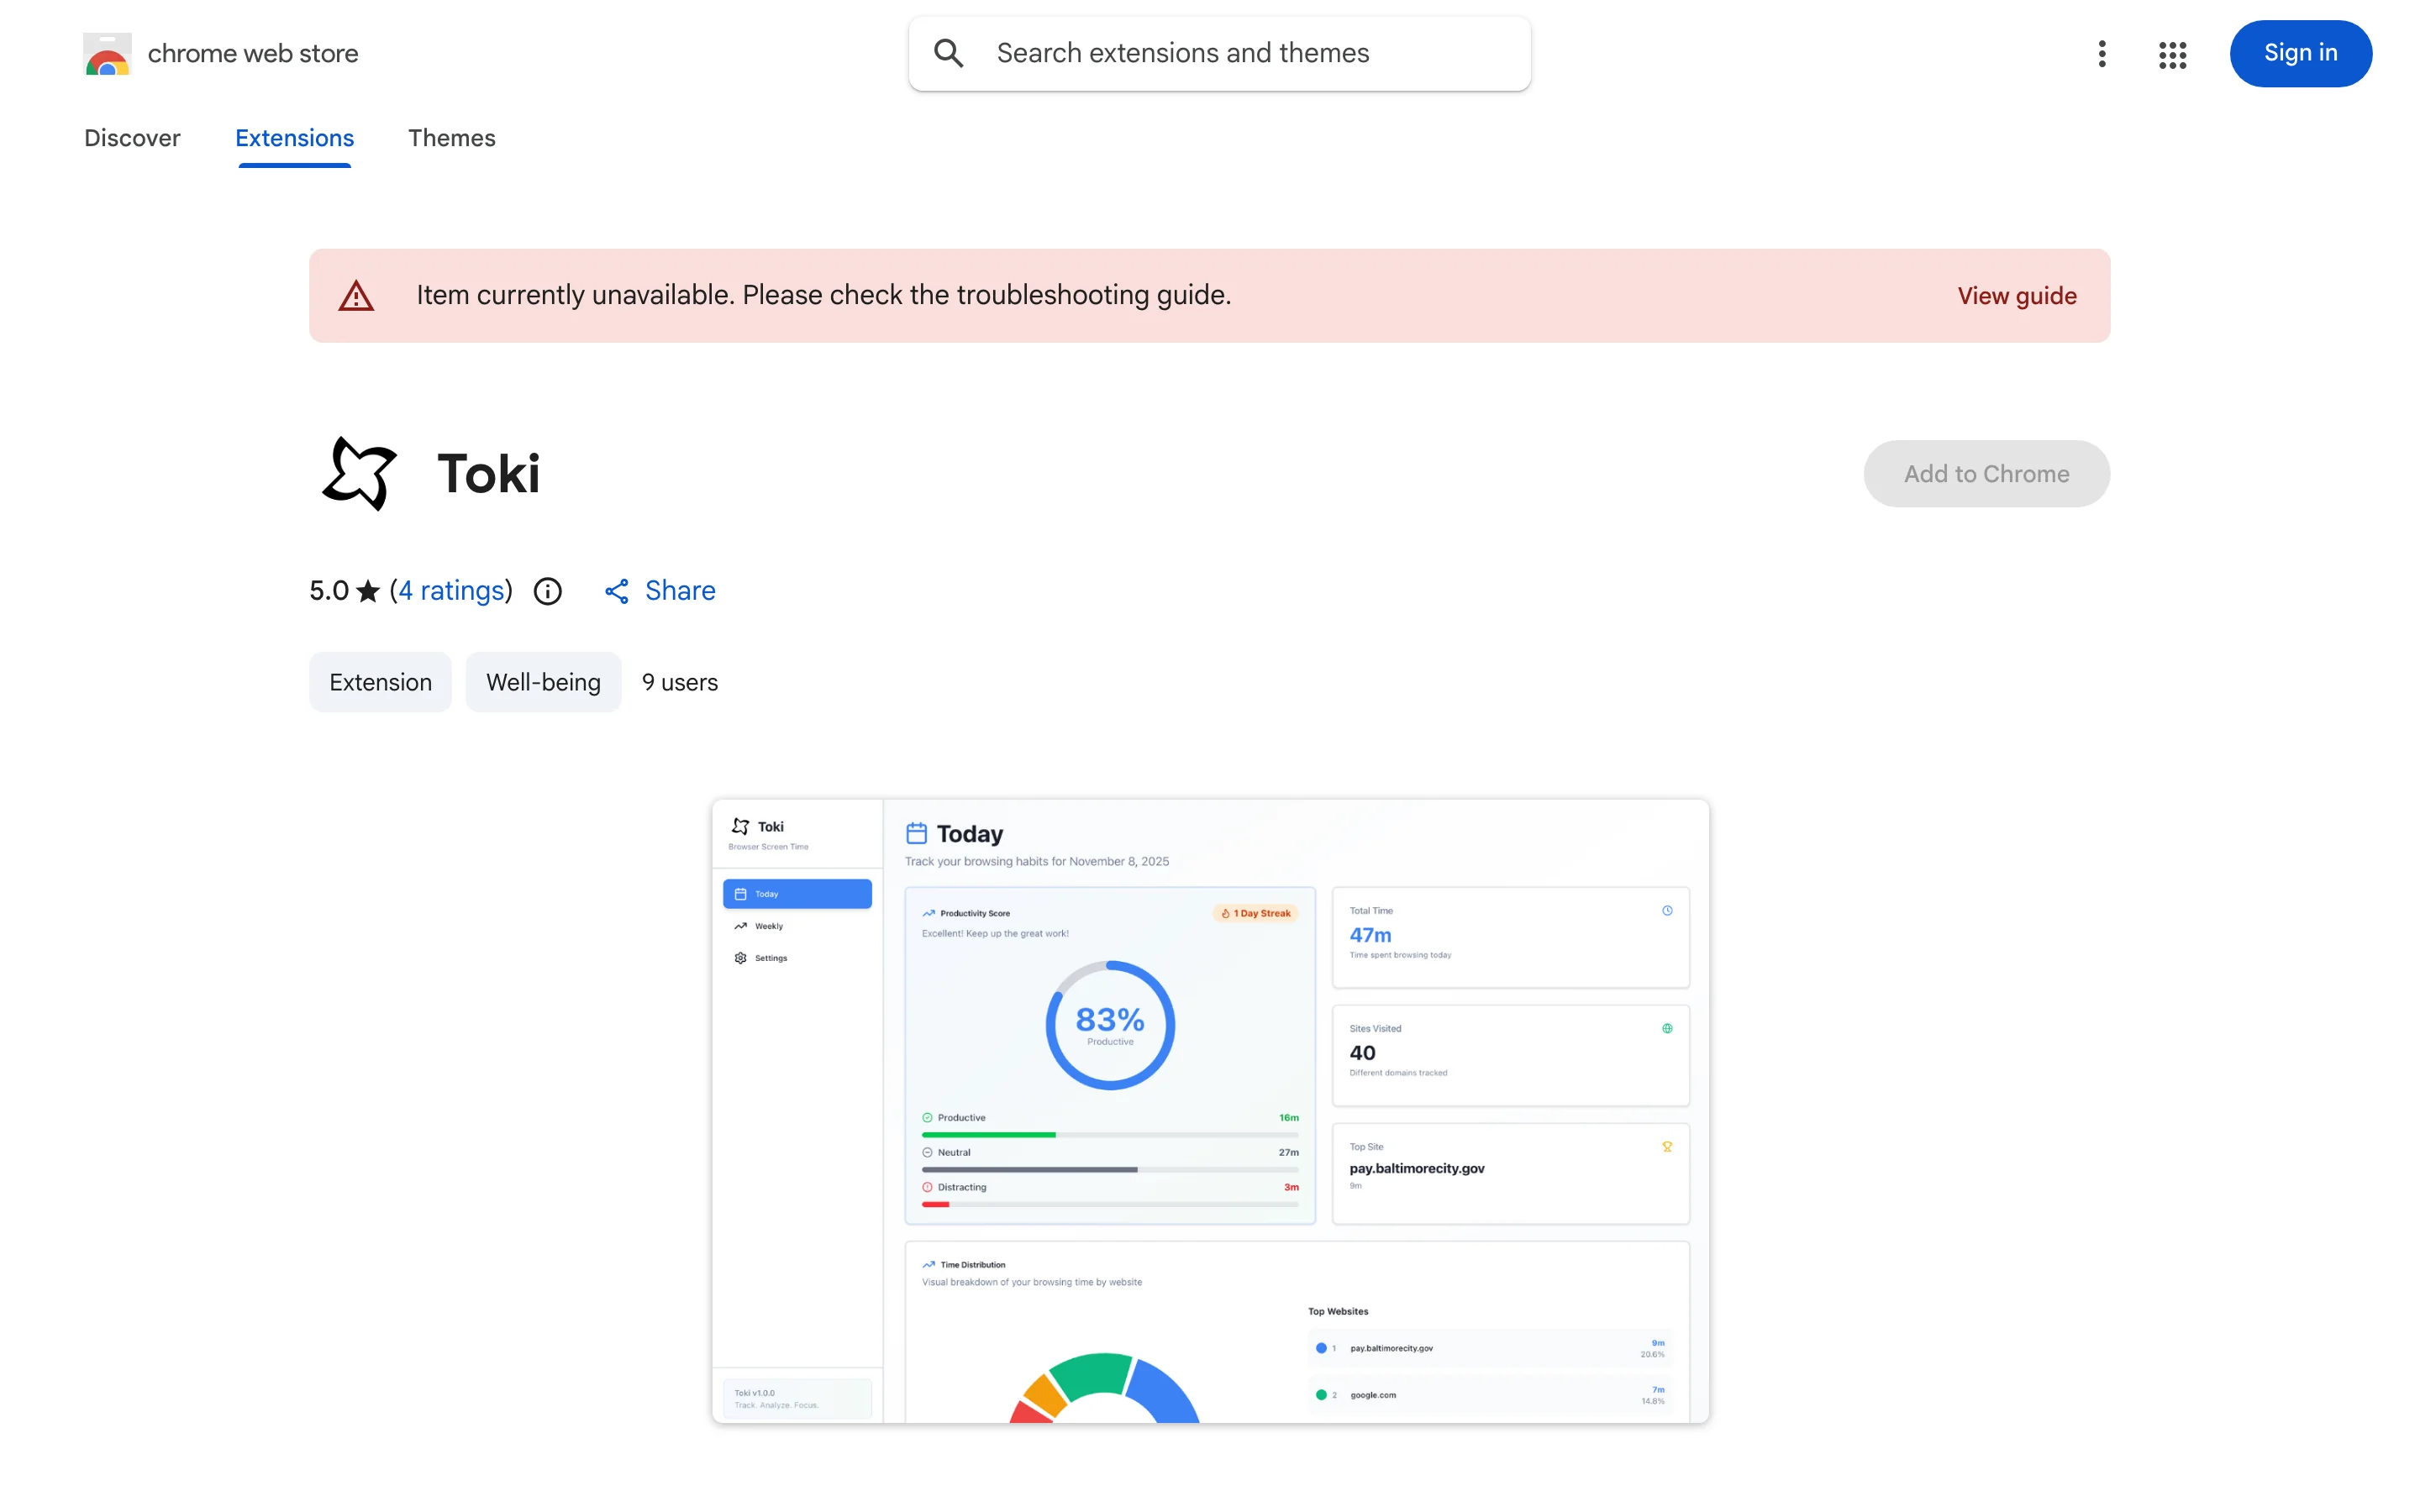Viewport: 2420px width, 1512px height.
Task: Select the Extensions tab
Action: (x=294, y=138)
